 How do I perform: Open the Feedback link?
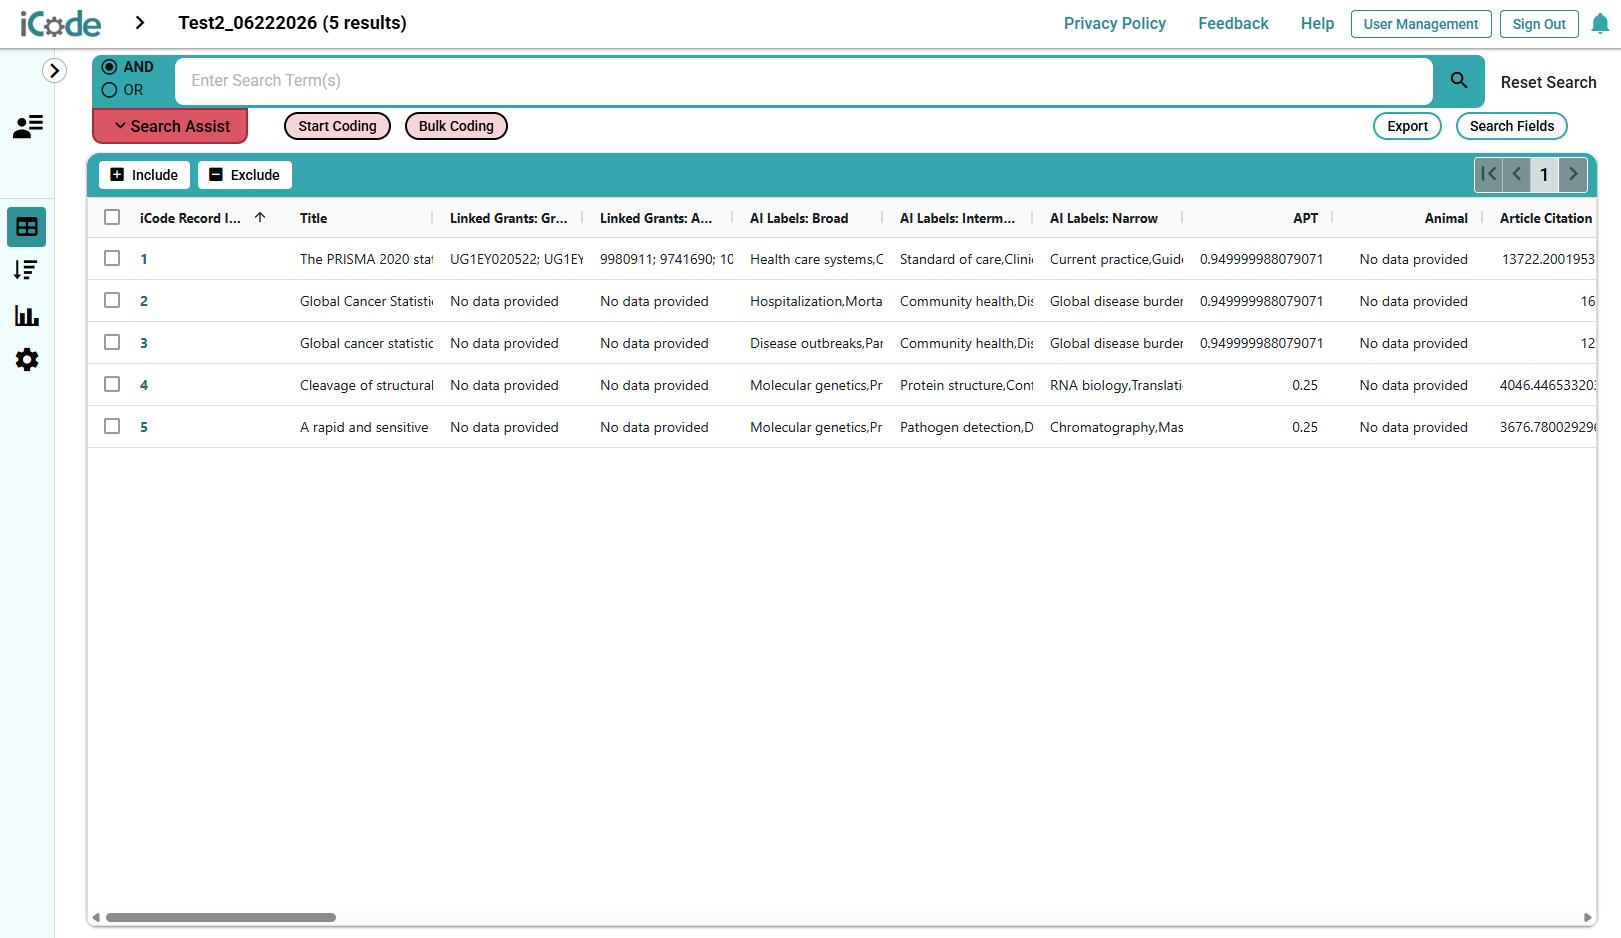coord(1233,23)
